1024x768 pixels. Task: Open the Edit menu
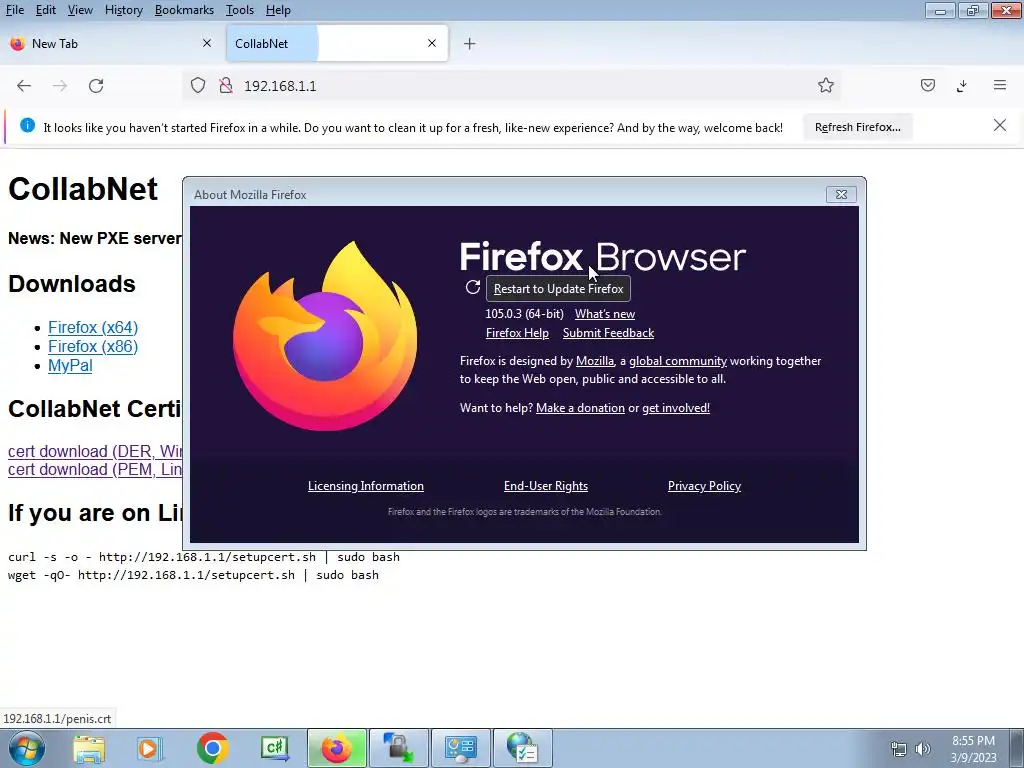pyautogui.click(x=45, y=10)
